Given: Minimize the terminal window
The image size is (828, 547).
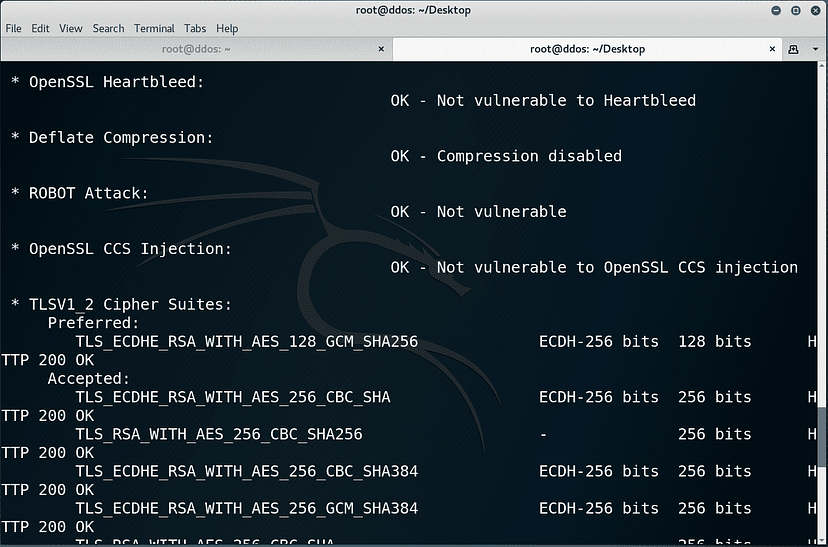Looking at the screenshot, I should point(776,11).
